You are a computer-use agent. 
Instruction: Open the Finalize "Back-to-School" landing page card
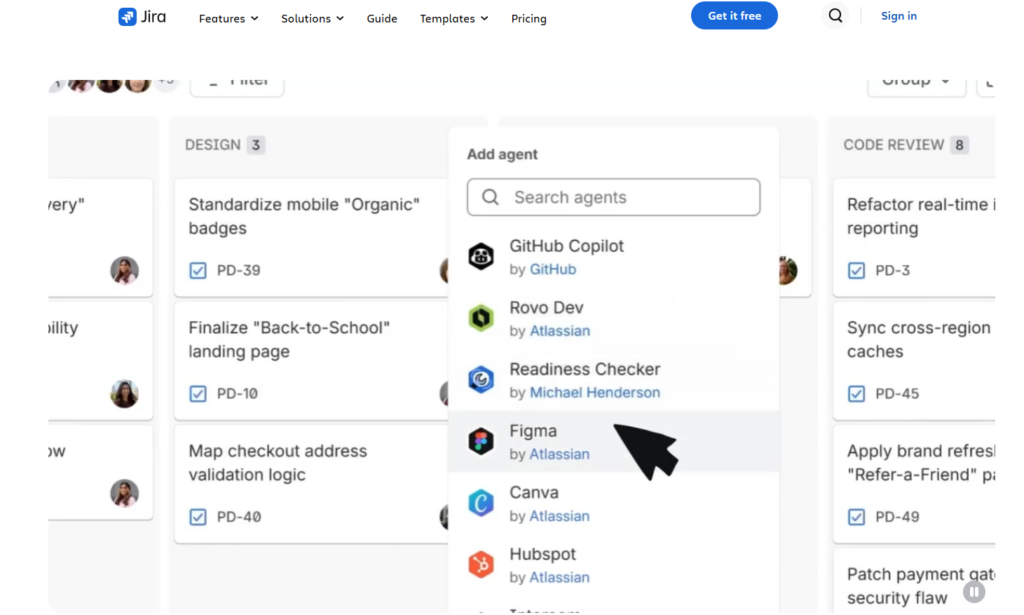pyautogui.click(x=312, y=361)
